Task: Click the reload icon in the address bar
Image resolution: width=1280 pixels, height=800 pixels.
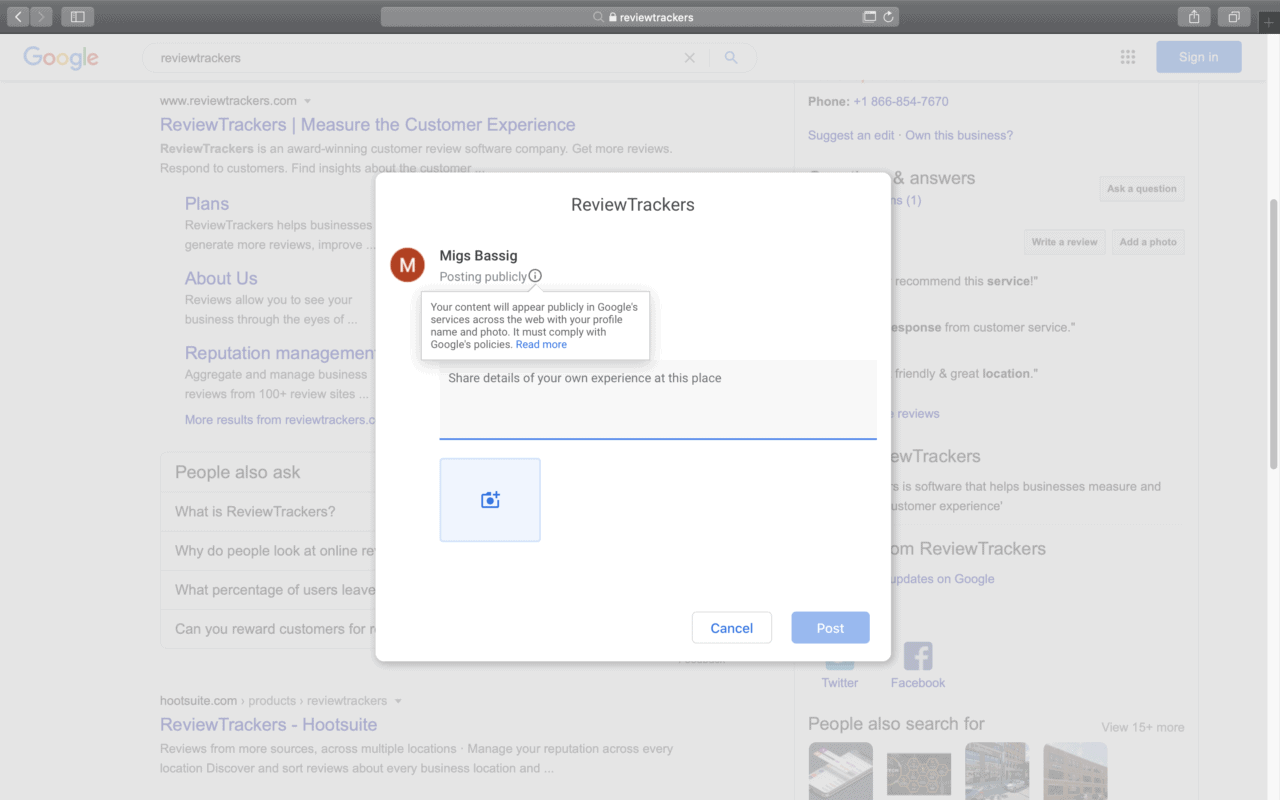Action: (x=889, y=16)
